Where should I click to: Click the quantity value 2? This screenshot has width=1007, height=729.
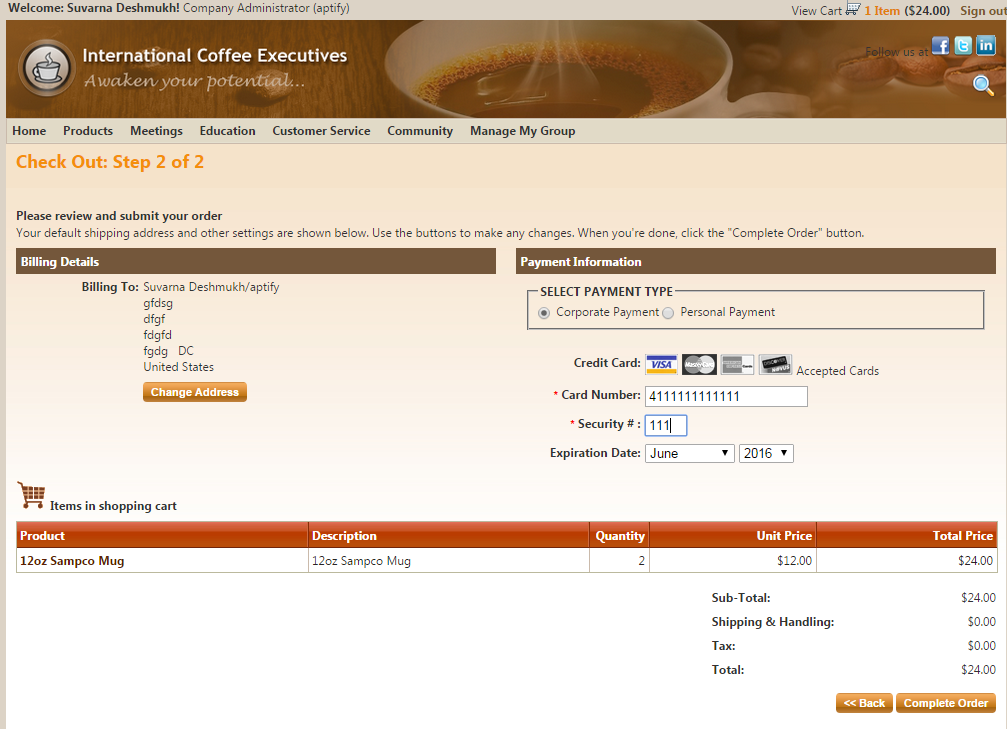click(x=641, y=561)
